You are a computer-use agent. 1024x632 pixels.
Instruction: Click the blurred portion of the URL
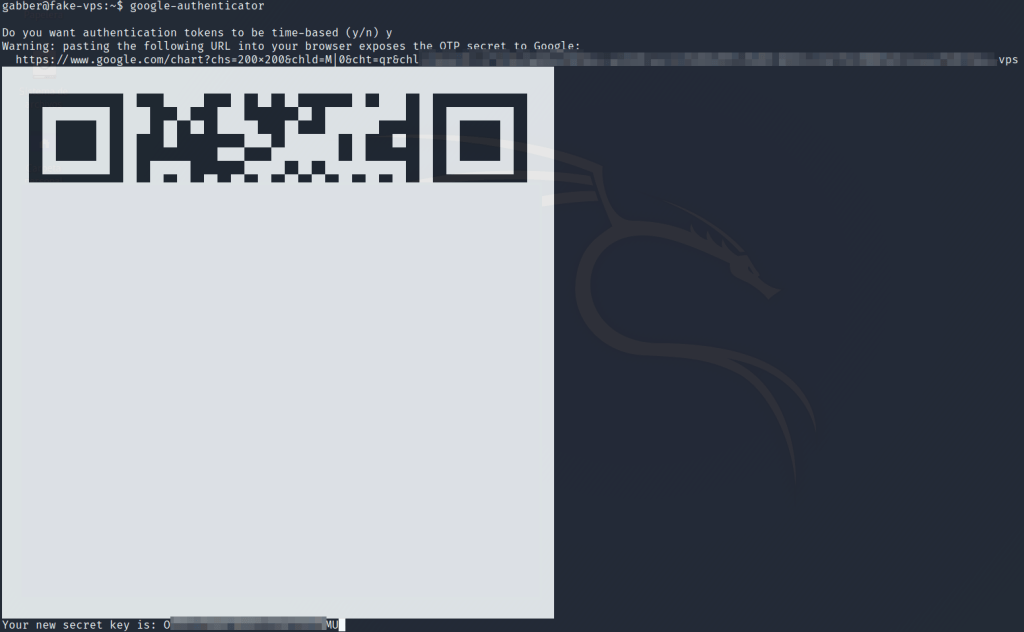[700, 60]
